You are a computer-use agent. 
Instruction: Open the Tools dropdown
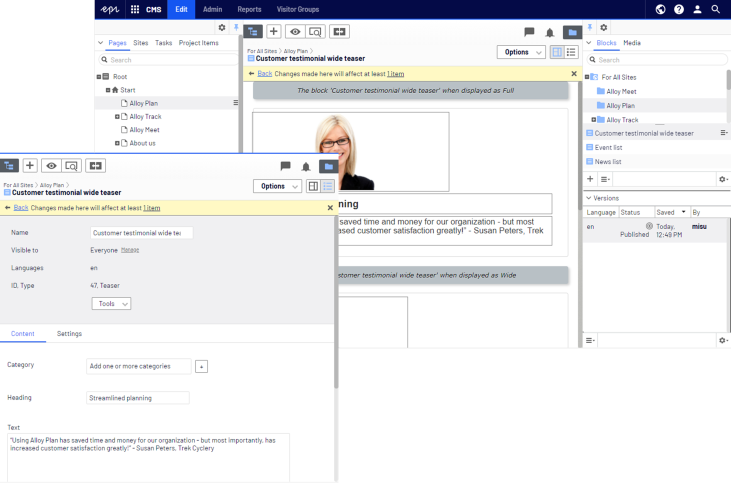tap(111, 304)
